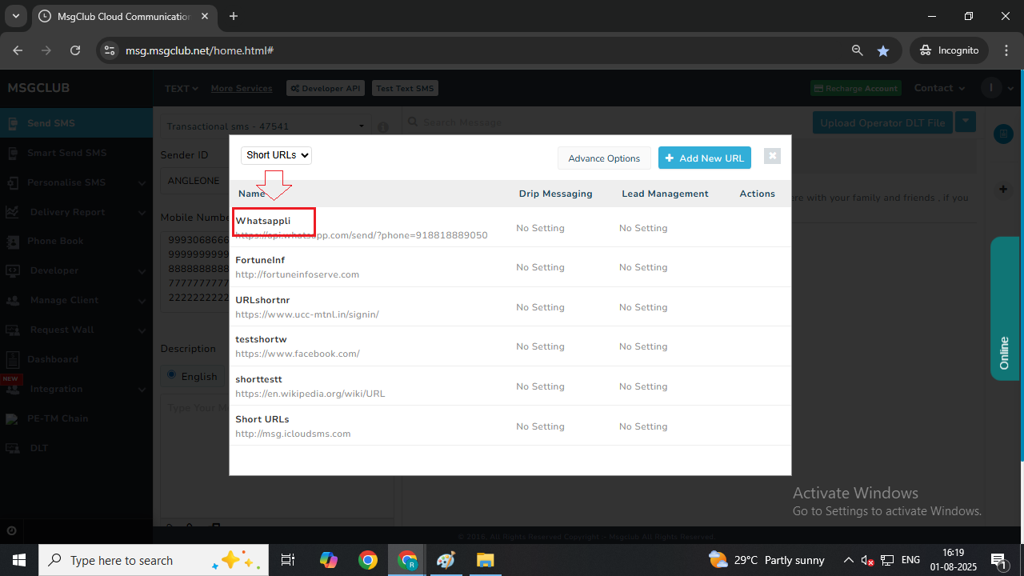
Task: Click the facebook.com URL text
Action: 297,353
